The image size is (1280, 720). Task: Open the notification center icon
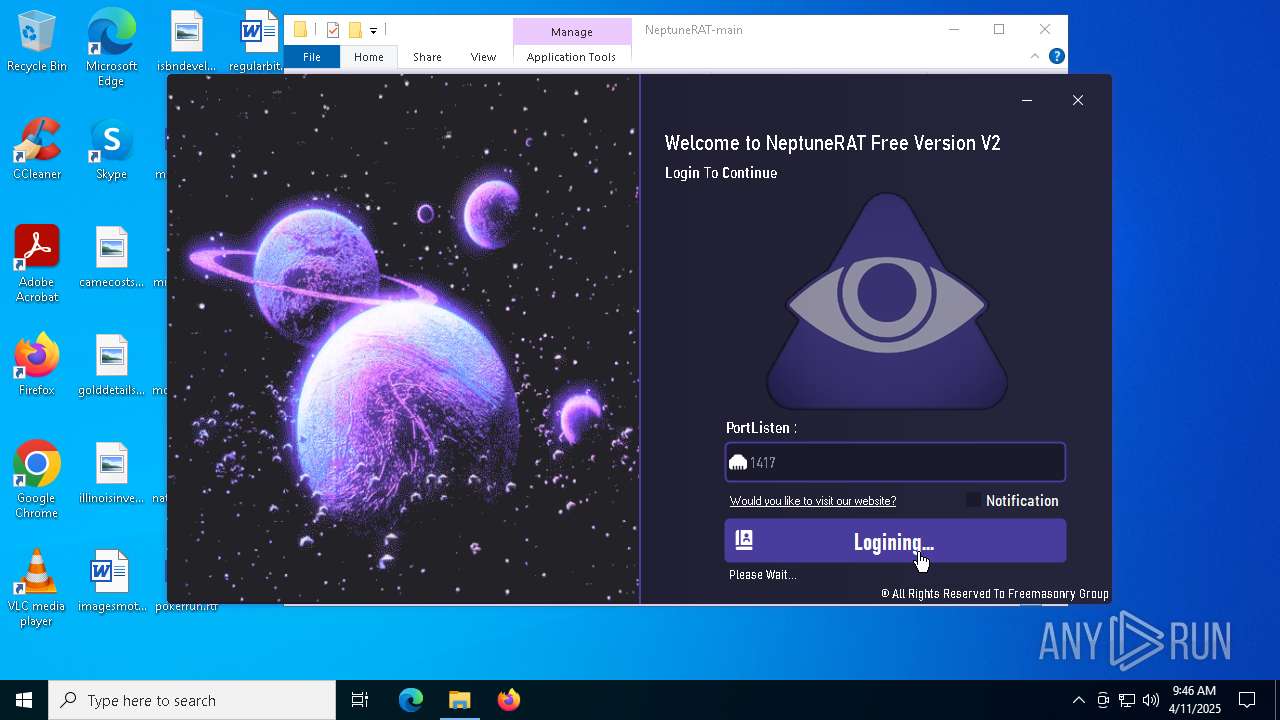click(1247, 700)
